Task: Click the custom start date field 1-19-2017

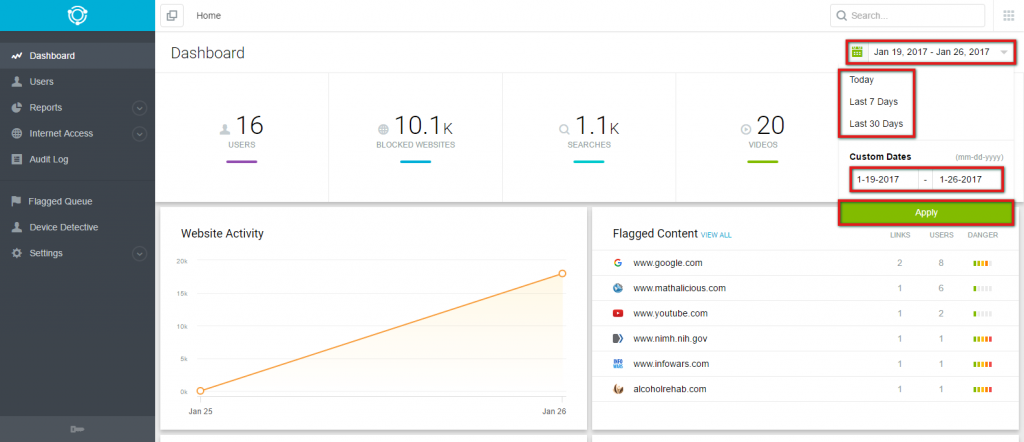Action: click(884, 180)
